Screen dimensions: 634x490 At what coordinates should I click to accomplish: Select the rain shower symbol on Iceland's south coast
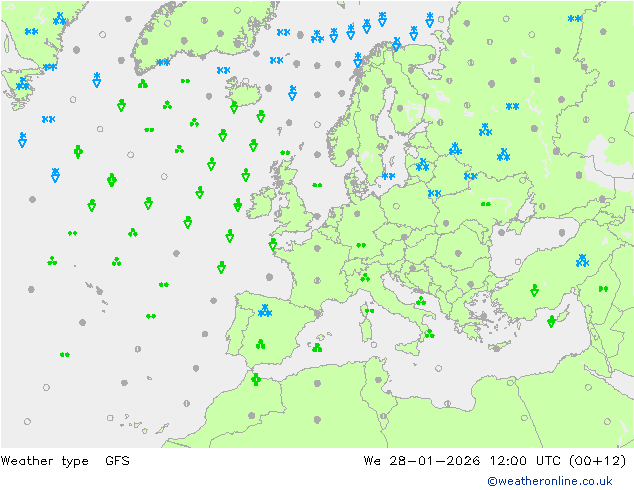[234, 107]
